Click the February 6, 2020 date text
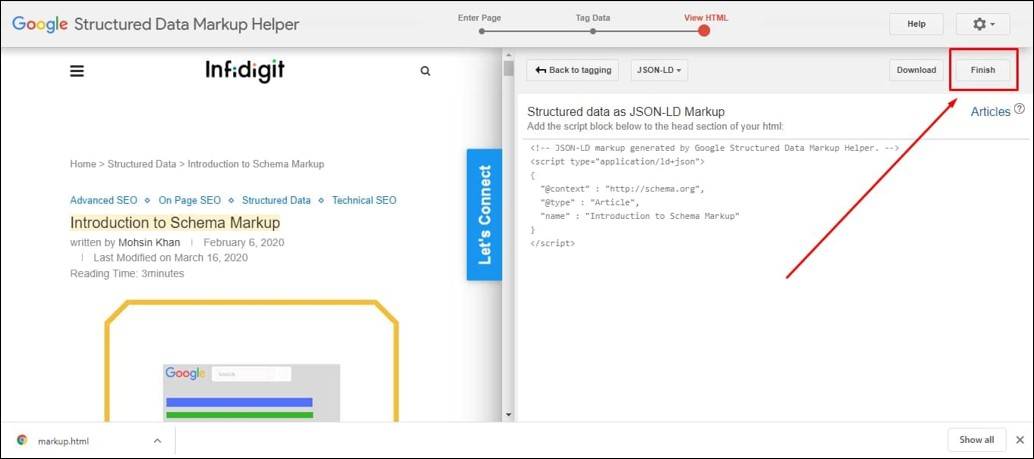This screenshot has height=459, width=1034. [x=243, y=242]
